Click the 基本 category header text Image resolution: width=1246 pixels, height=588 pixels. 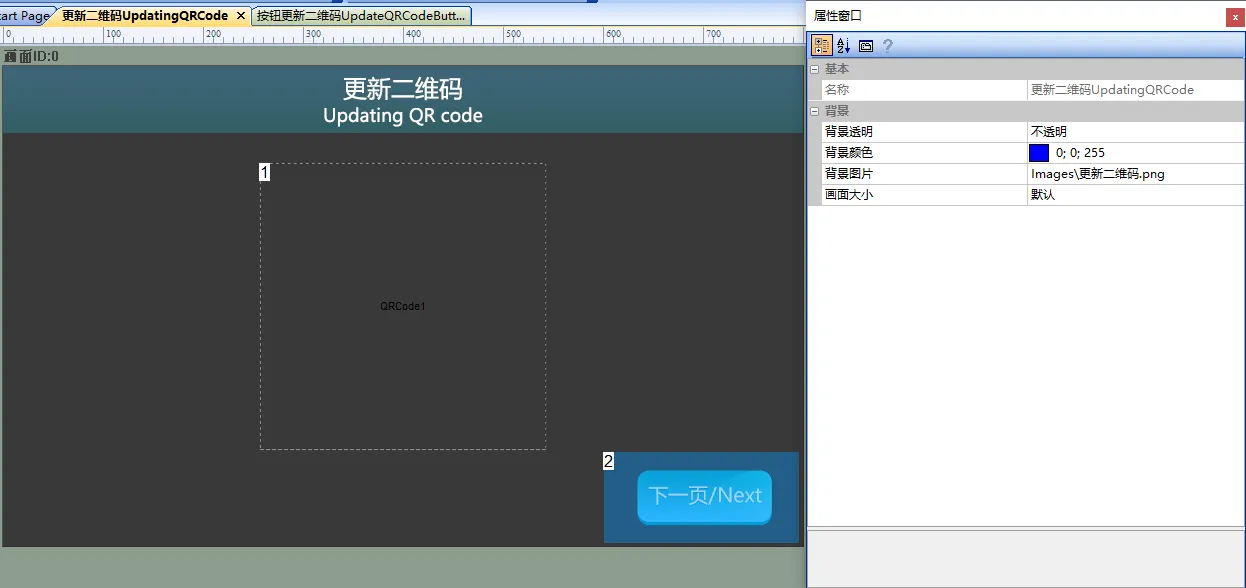pyautogui.click(x=837, y=69)
